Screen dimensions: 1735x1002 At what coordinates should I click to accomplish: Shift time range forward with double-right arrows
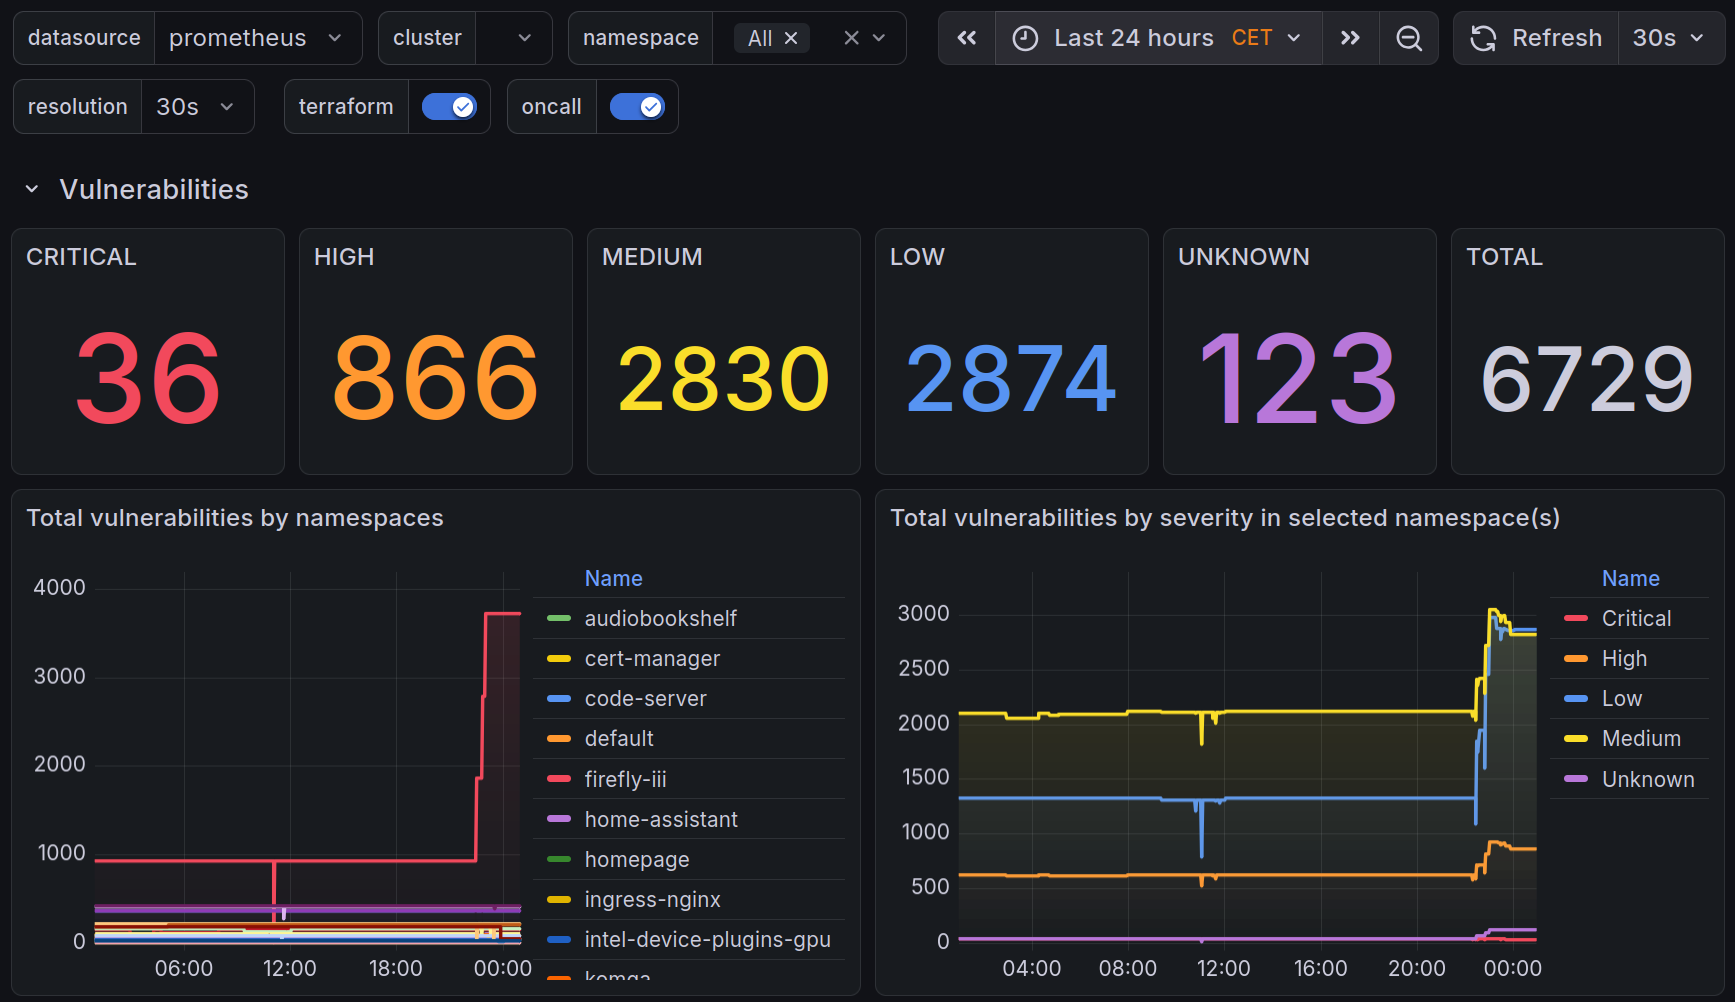tap(1350, 38)
